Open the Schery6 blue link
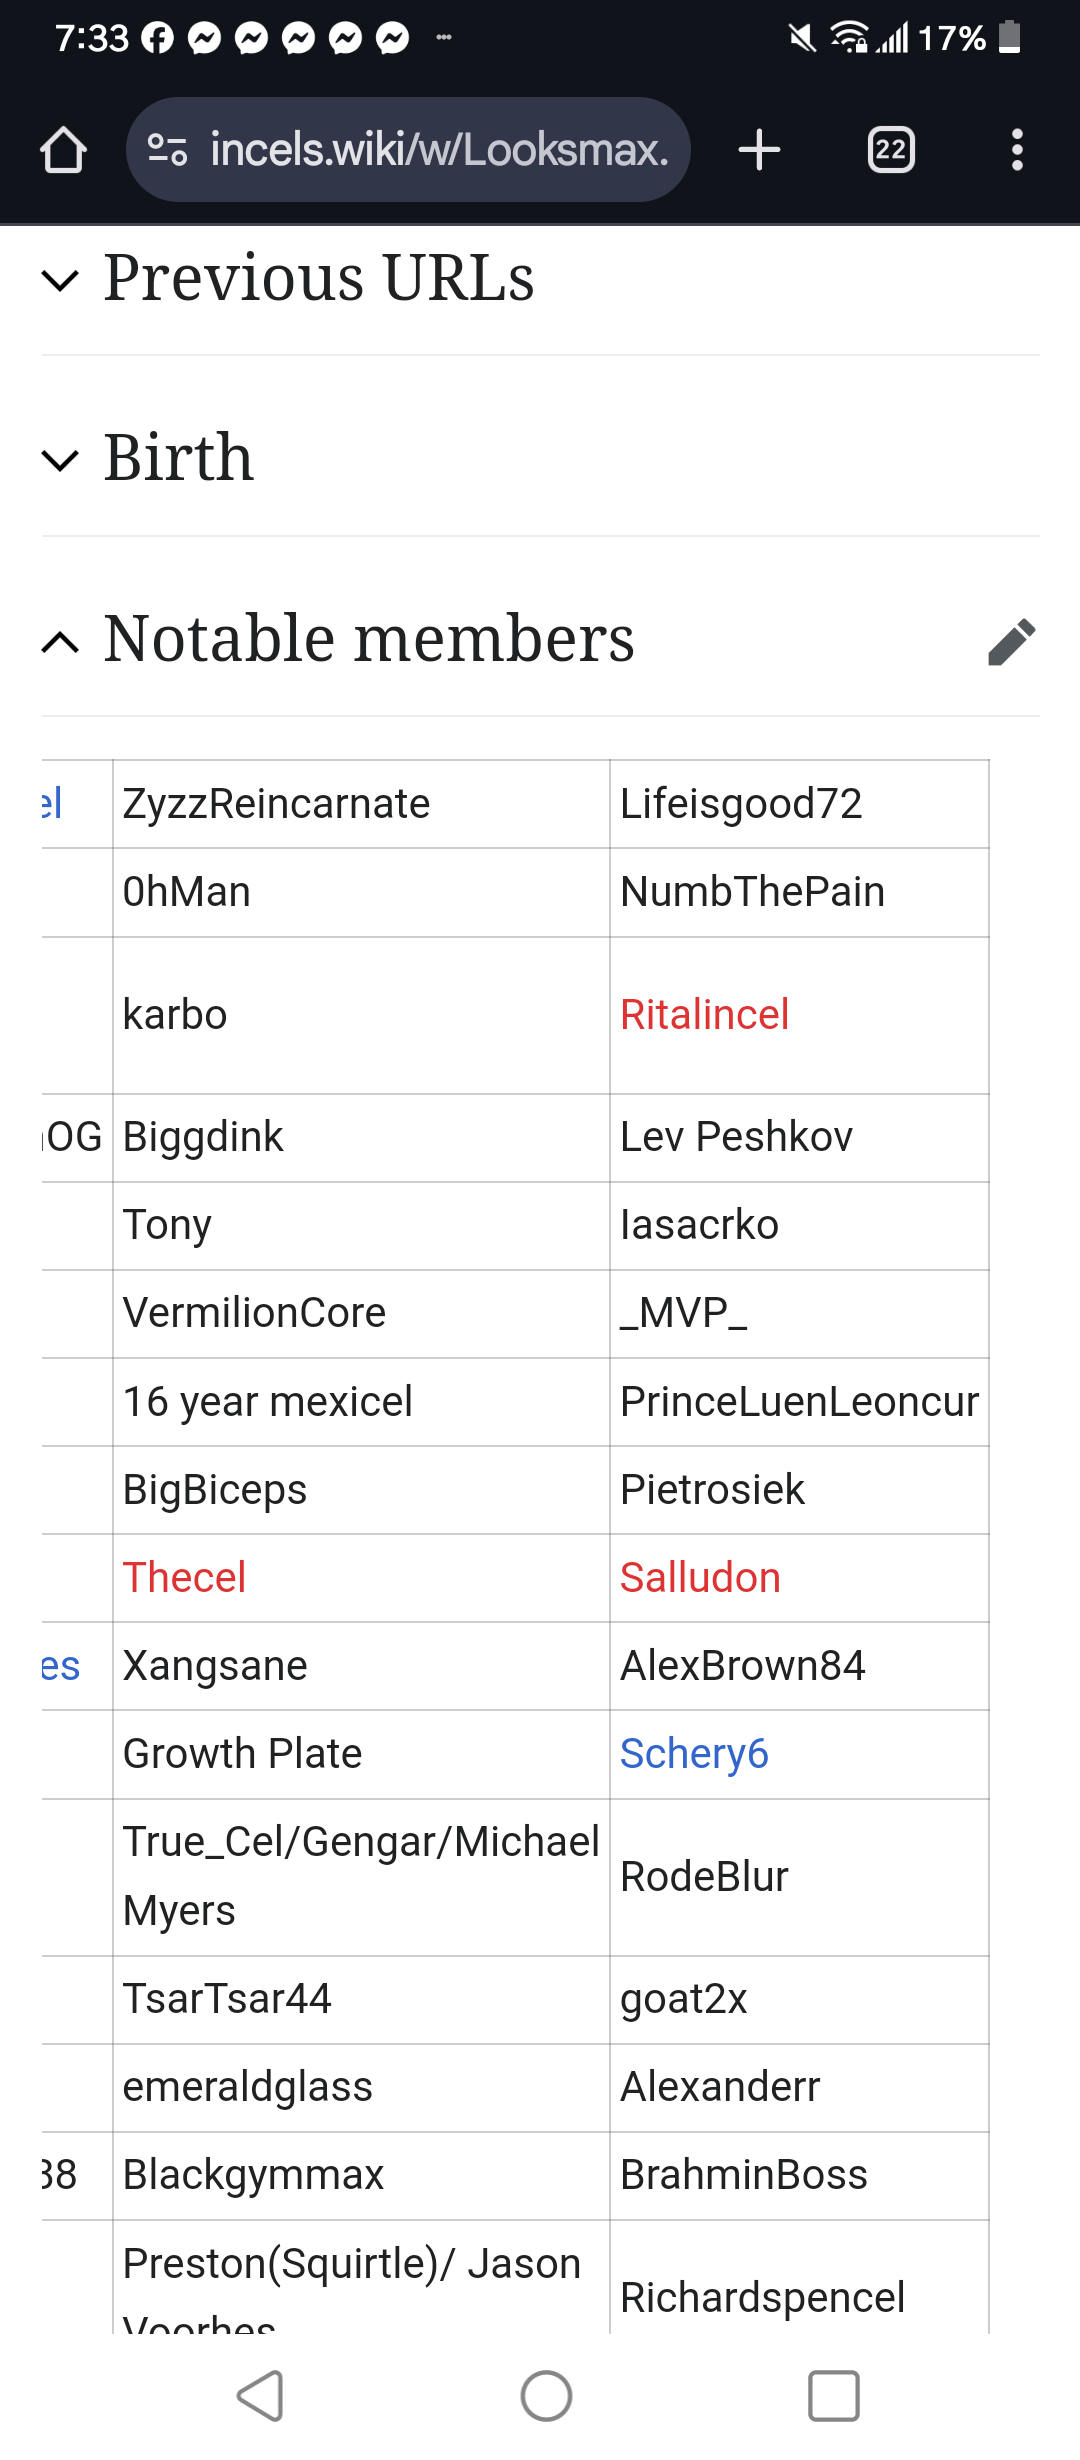 pyautogui.click(x=694, y=1754)
